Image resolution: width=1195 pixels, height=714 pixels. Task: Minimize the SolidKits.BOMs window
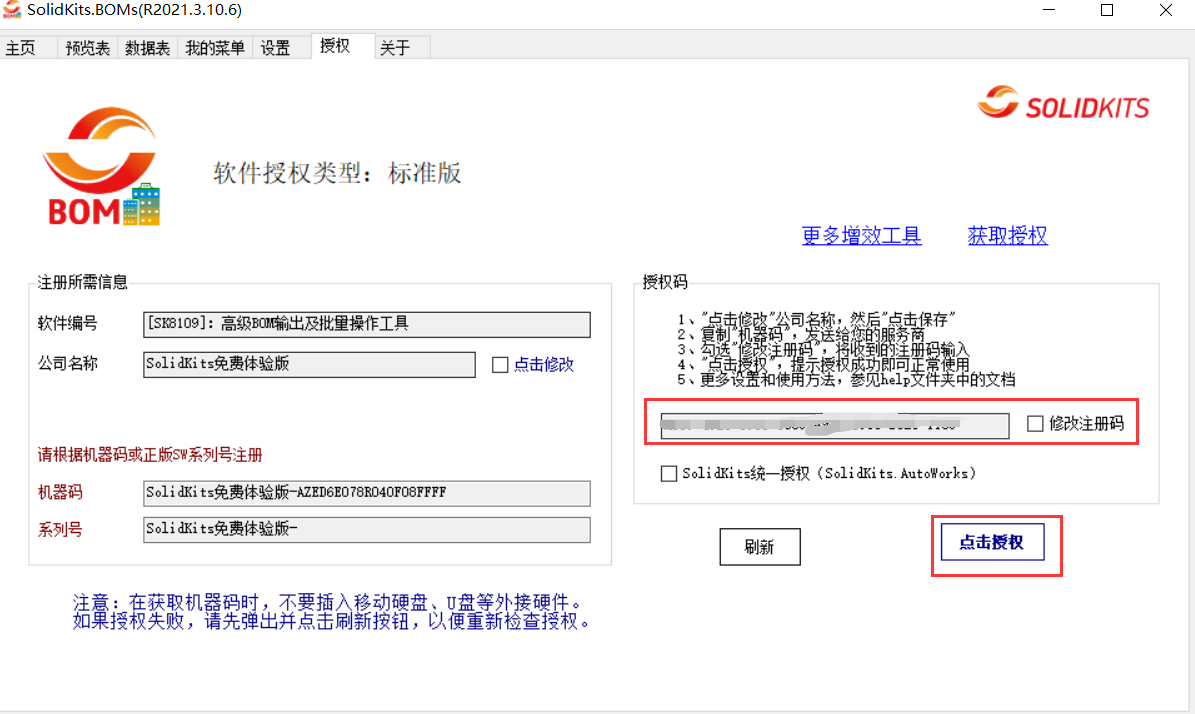coord(1049,10)
